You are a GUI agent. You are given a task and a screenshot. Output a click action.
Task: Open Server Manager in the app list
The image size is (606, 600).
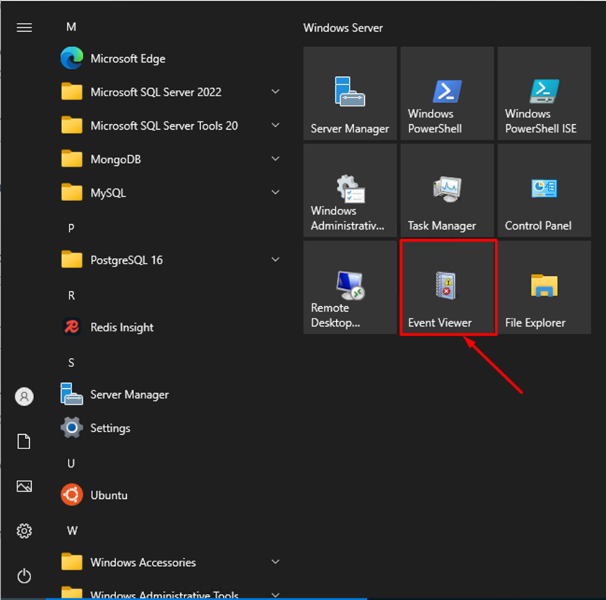click(170, 394)
